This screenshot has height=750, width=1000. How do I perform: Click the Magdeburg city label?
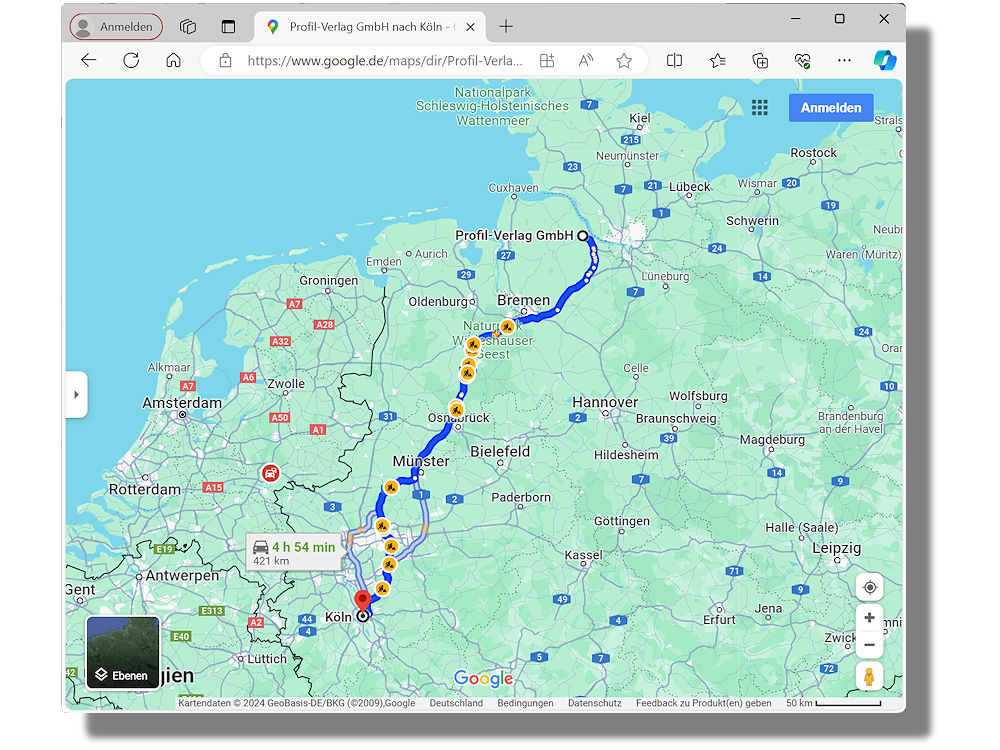(x=772, y=440)
